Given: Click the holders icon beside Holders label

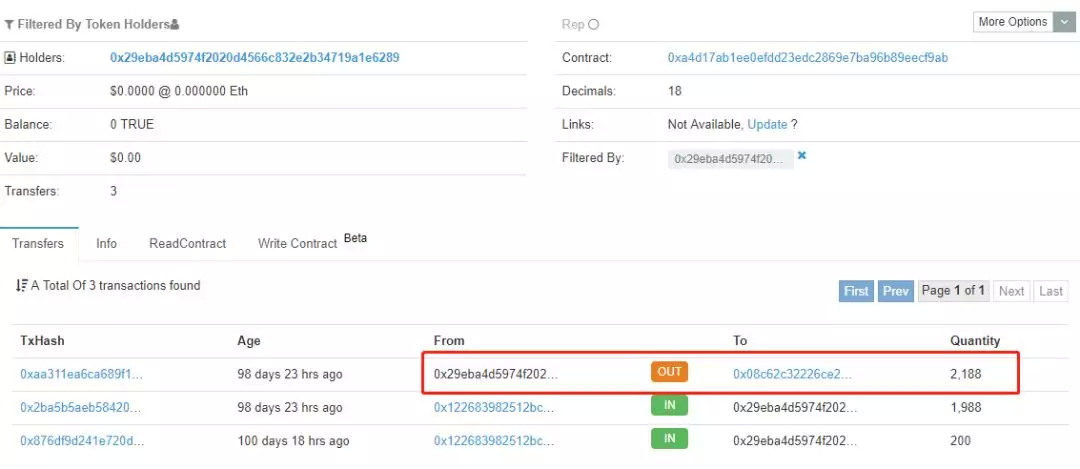Looking at the screenshot, I should pos(10,58).
